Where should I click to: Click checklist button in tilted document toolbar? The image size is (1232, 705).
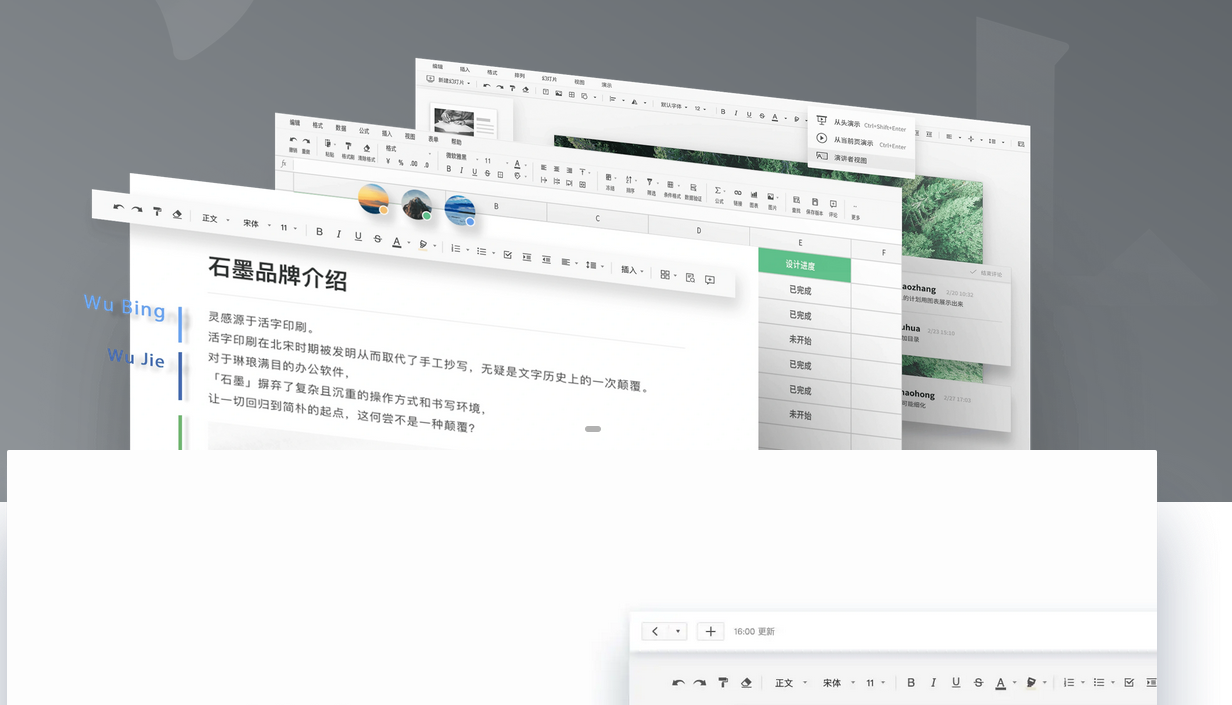[508, 254]
